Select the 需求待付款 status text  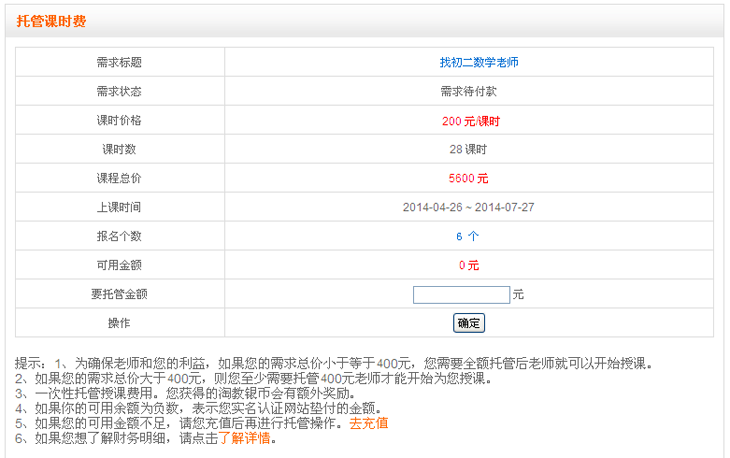point(468,91)
